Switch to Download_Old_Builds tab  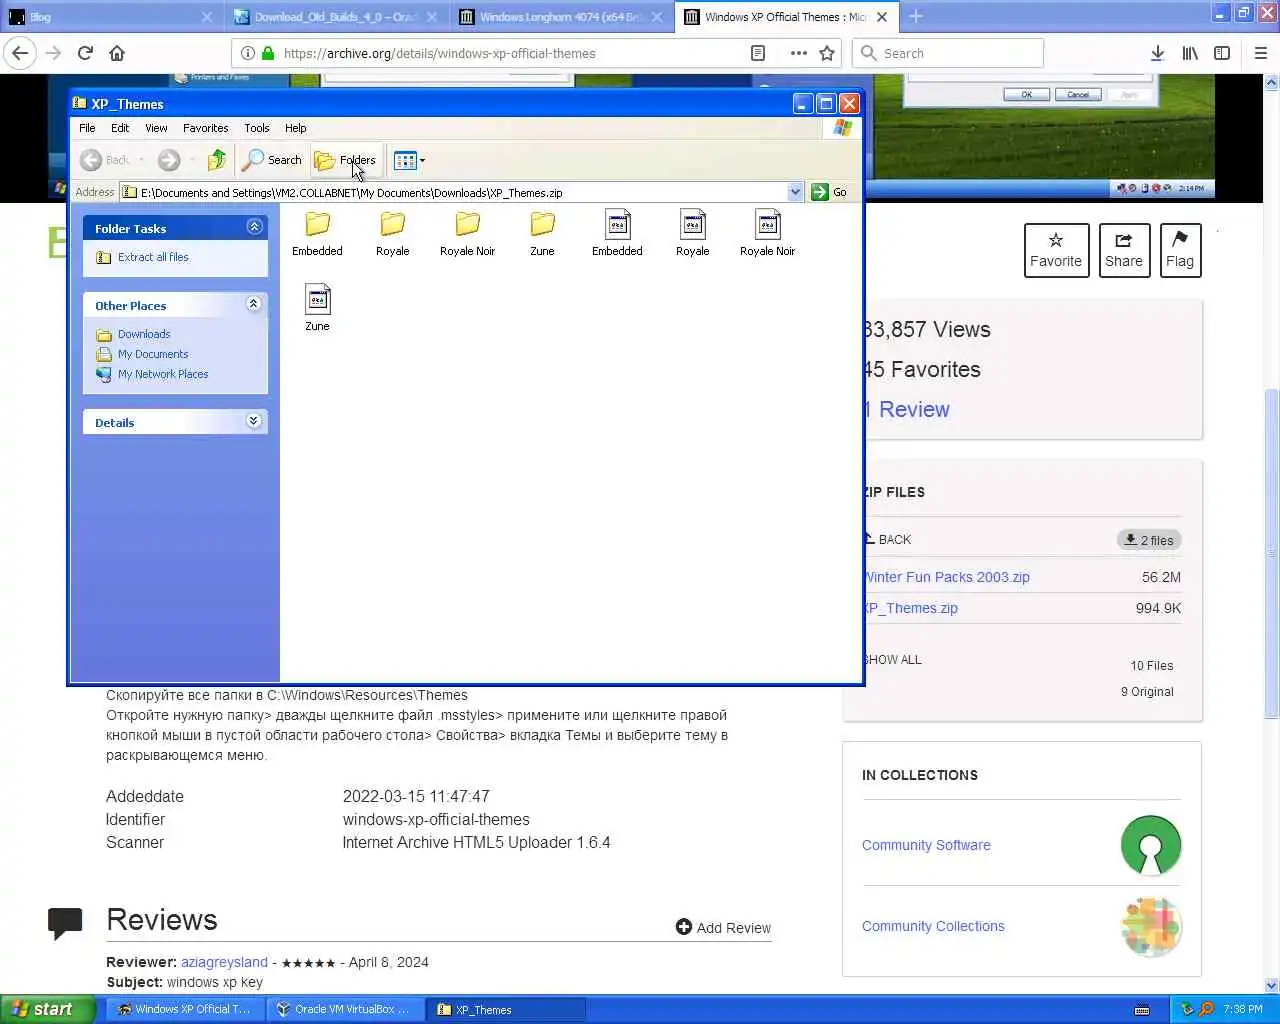[336, 16]
